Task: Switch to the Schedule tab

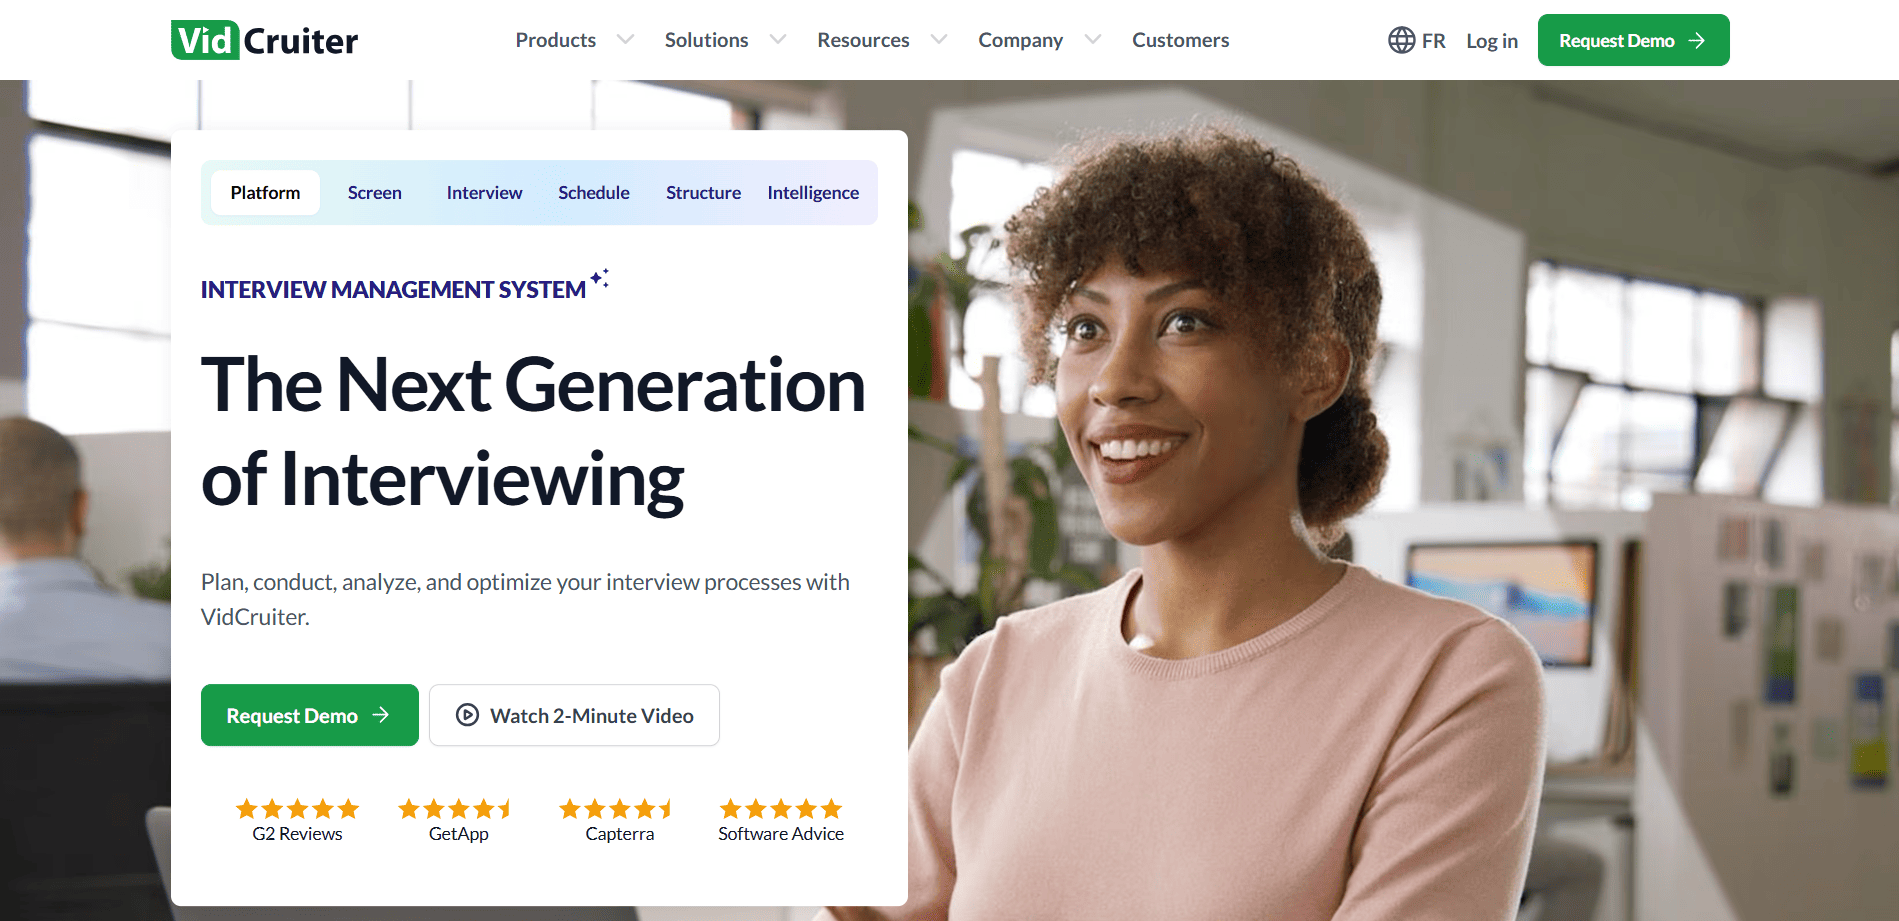Action: pos(594,192)
